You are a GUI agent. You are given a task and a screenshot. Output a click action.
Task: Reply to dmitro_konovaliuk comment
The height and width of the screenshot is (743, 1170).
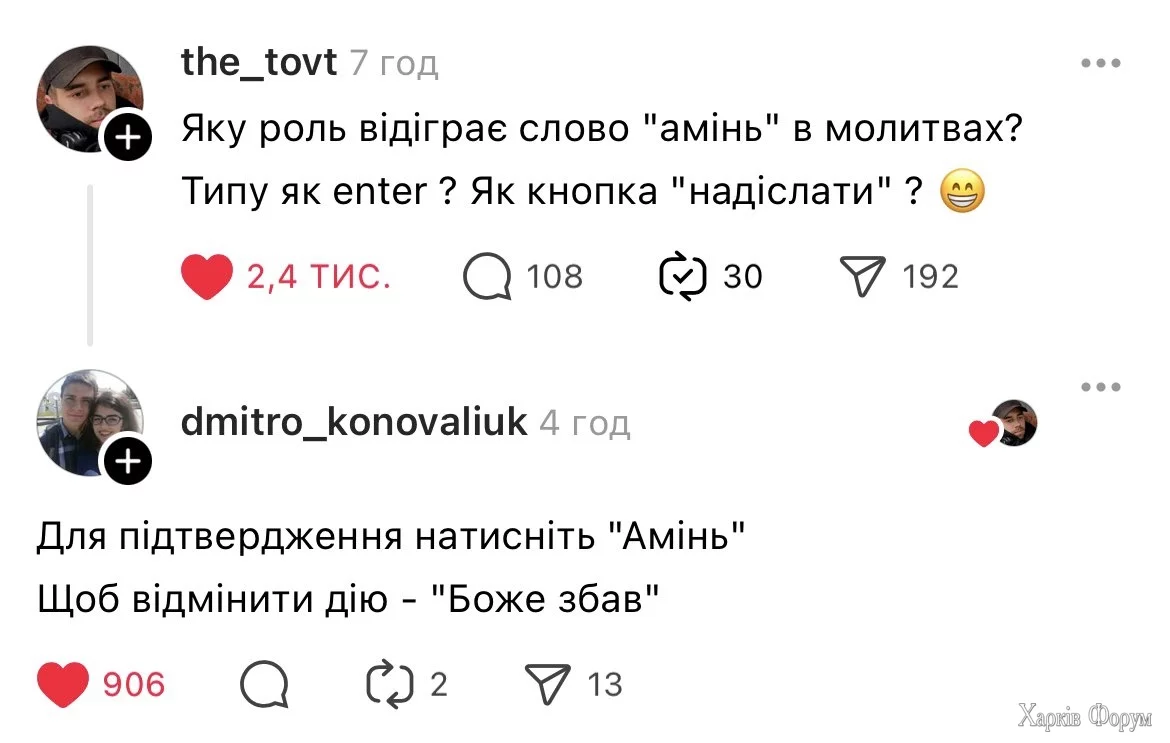[x=264, y=684]
